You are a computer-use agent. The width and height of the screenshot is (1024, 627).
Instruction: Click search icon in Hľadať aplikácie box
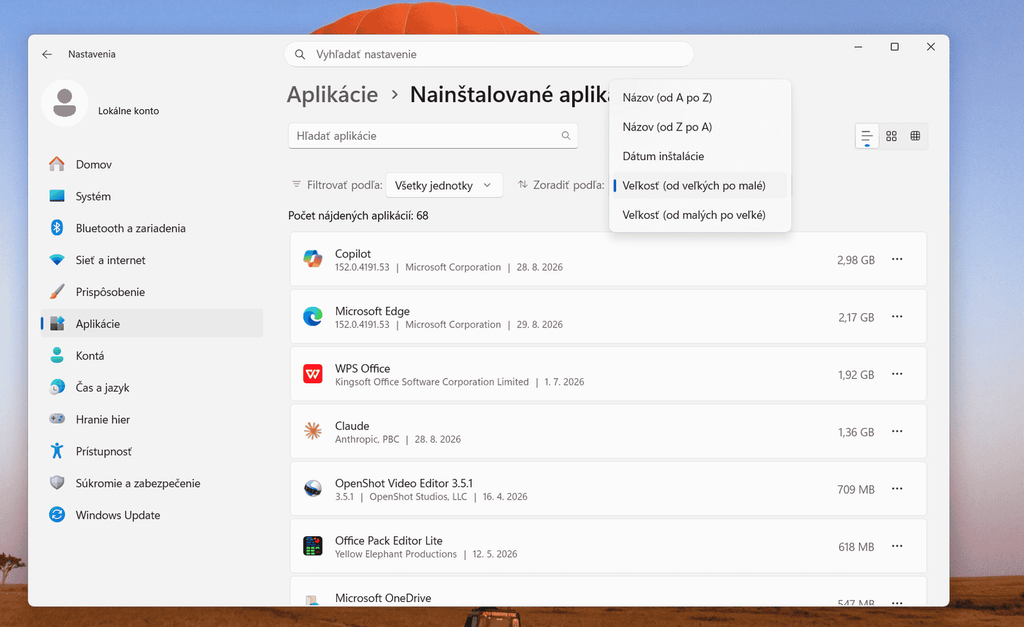point(566,136)
